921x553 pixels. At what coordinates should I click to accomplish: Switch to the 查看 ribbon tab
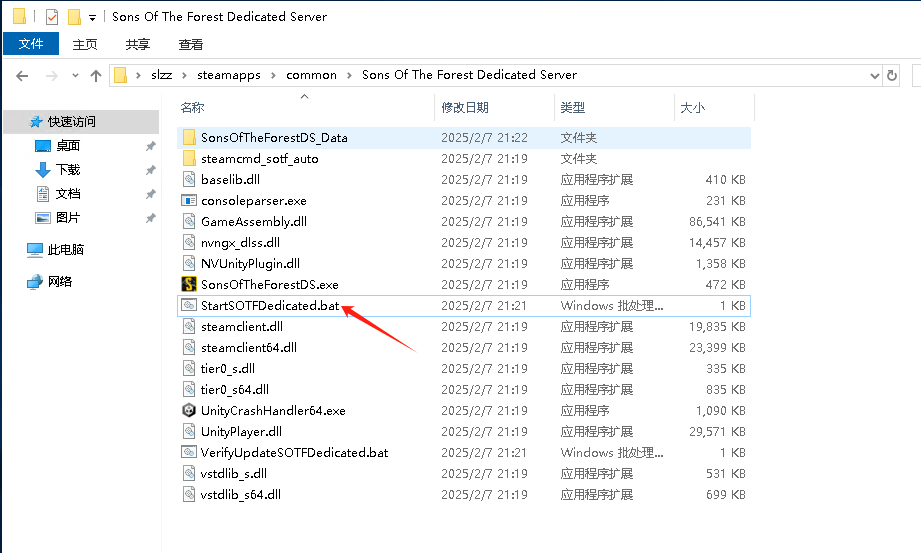click(x=190, y=45)
